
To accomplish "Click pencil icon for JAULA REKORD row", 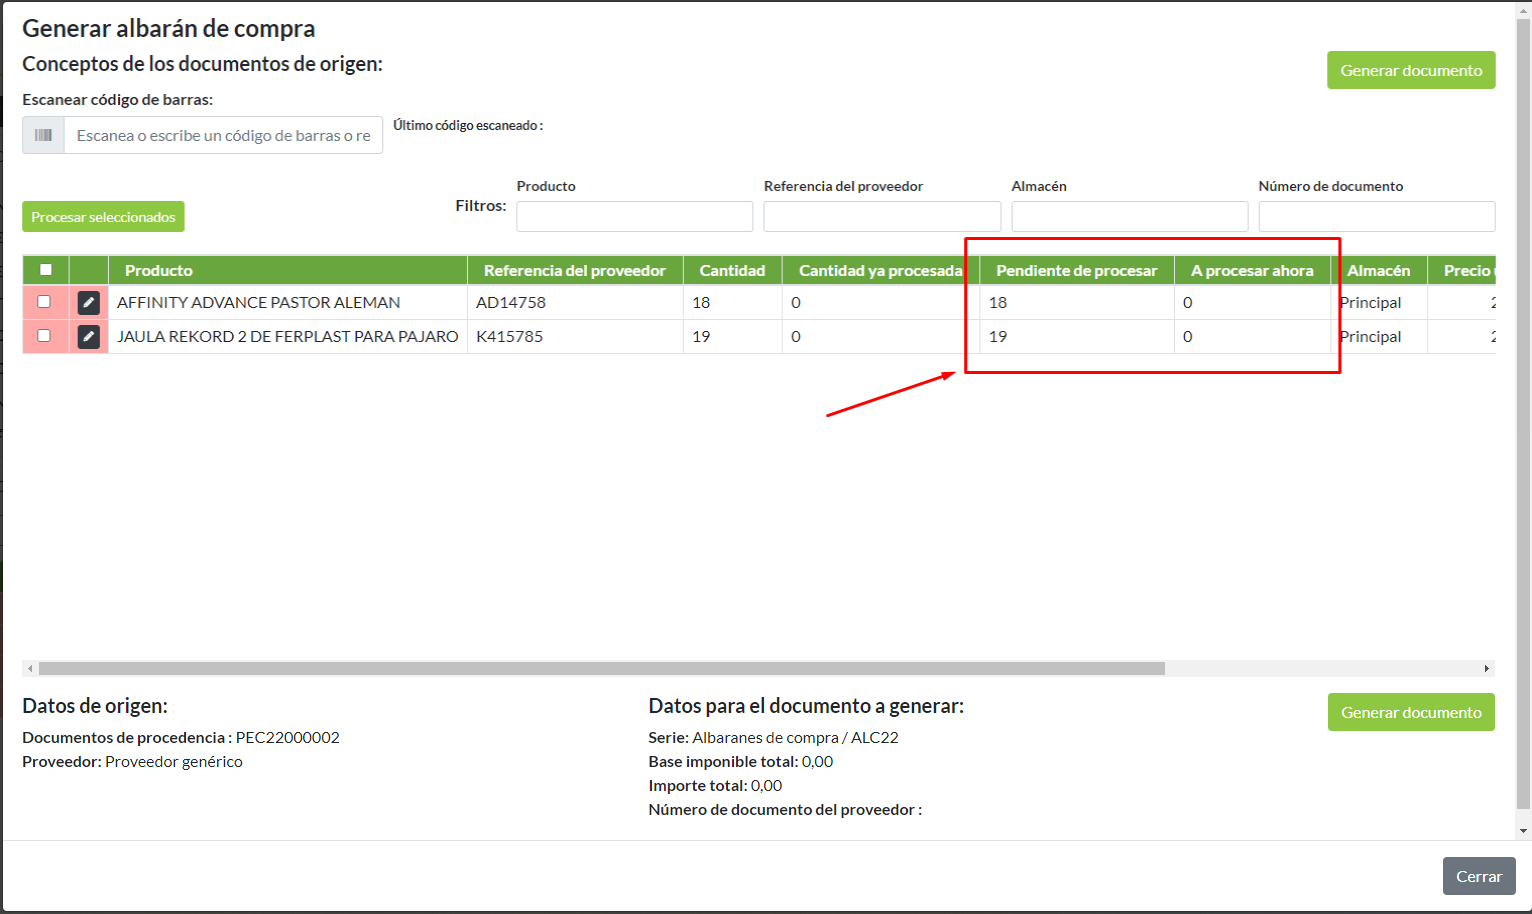I will click(88, 337).
